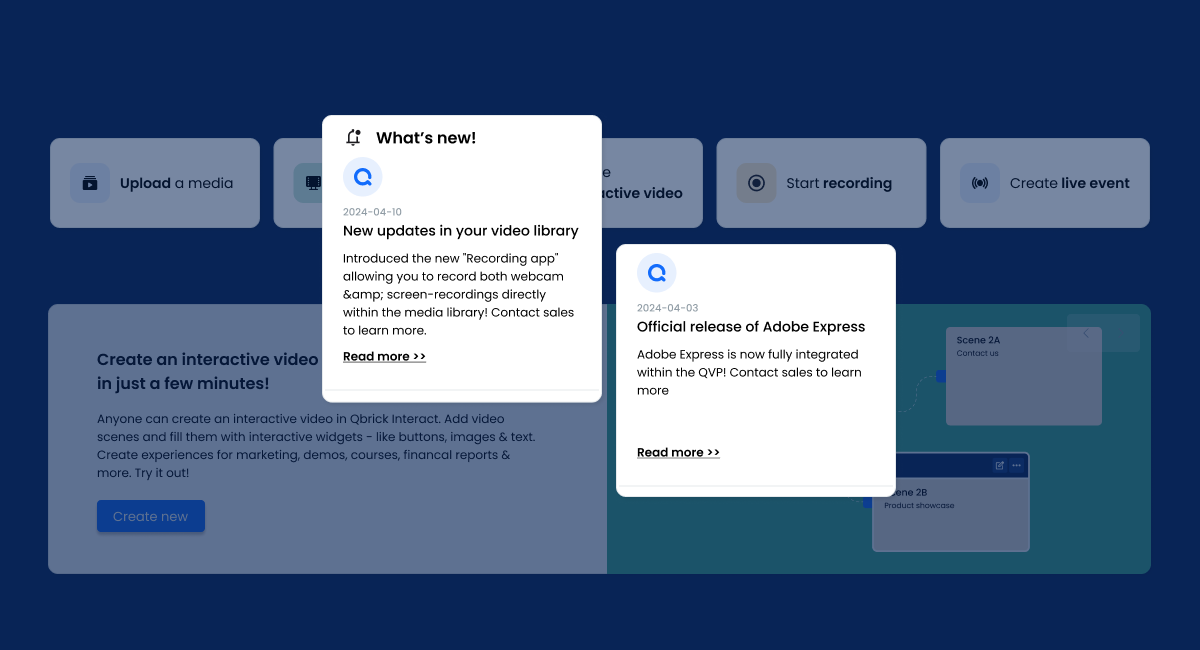Click the notification bell in What's new panel
This screenshot has width=1200, height=650.
[x=352, y=137]
